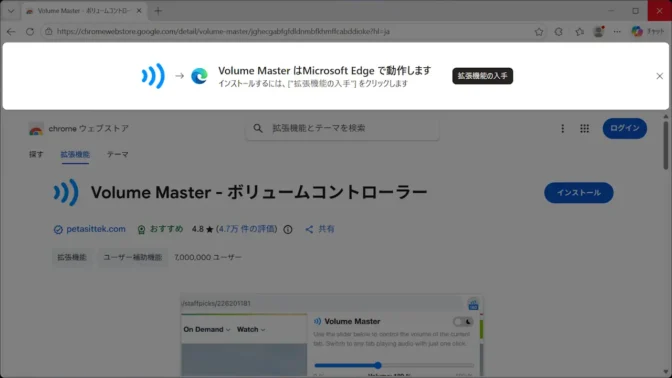Viewport: 672px width, 378px height.
Task: Open the Edge settings ellipsis menu
Action: (x=617, y=32)
